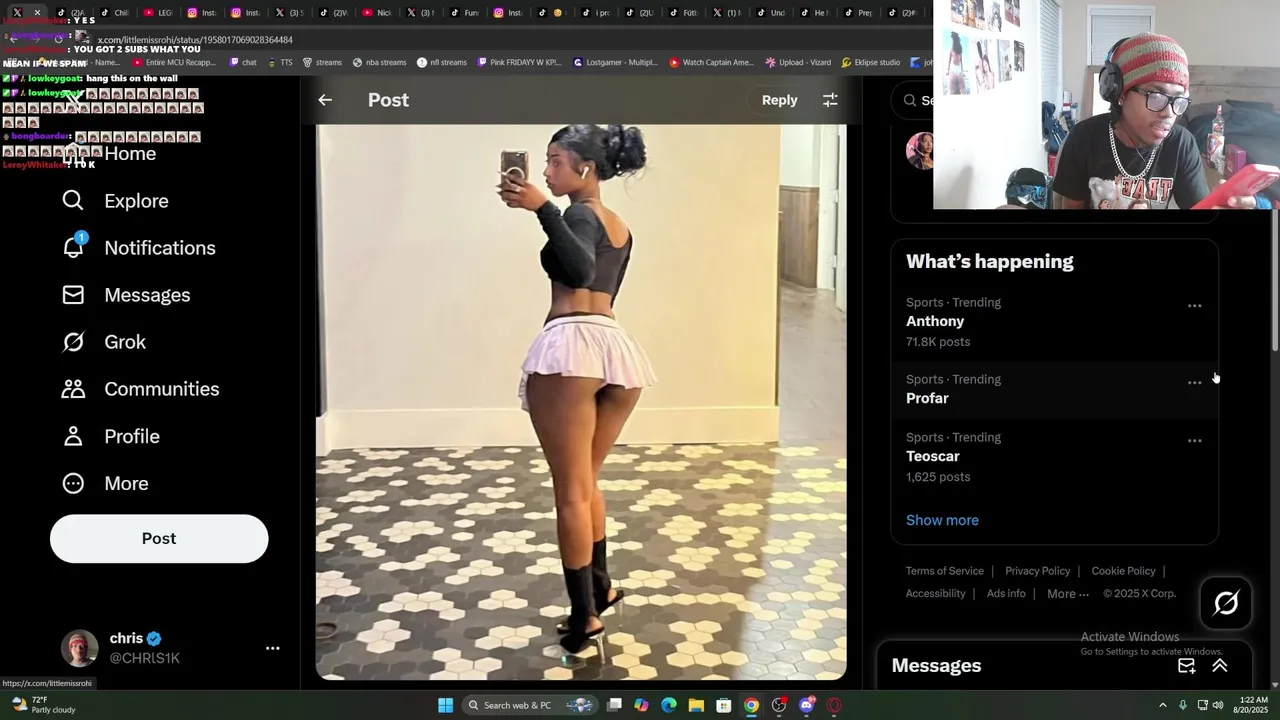Click the chris account avatar
The image size is (1280, 720).
pos(80,648)
